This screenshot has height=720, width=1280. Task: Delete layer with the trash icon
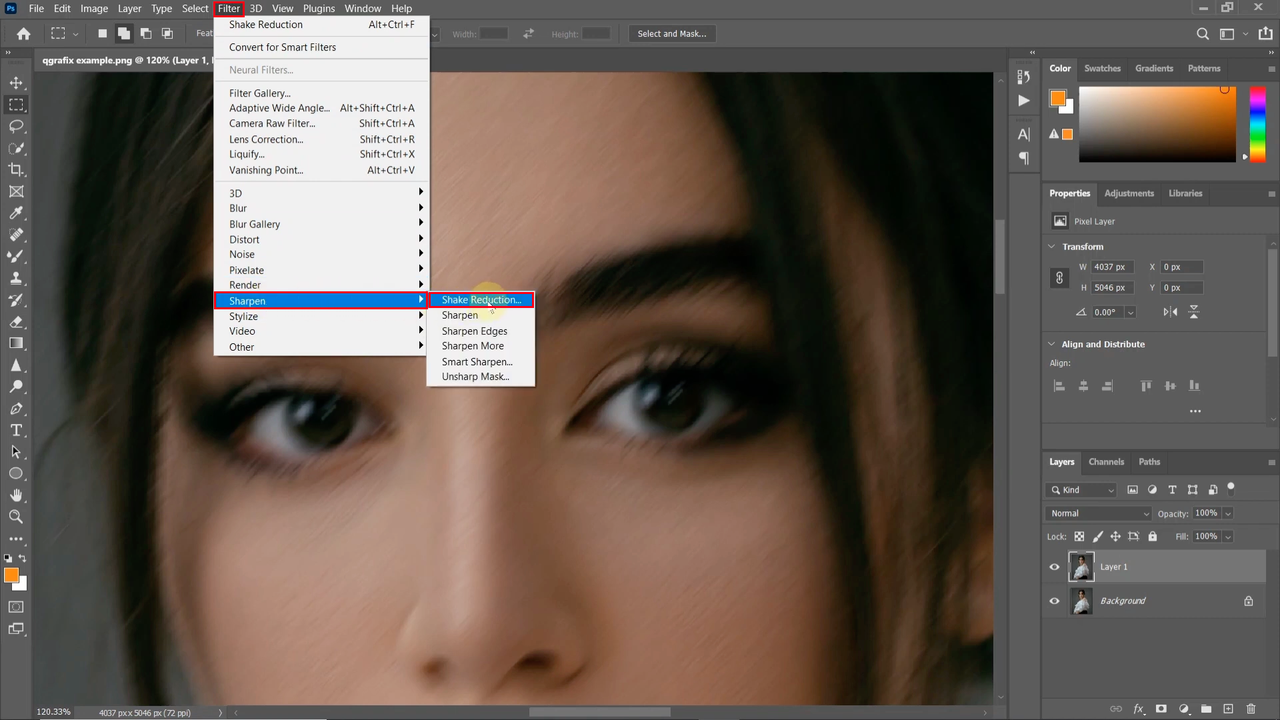coord(1251,709)
